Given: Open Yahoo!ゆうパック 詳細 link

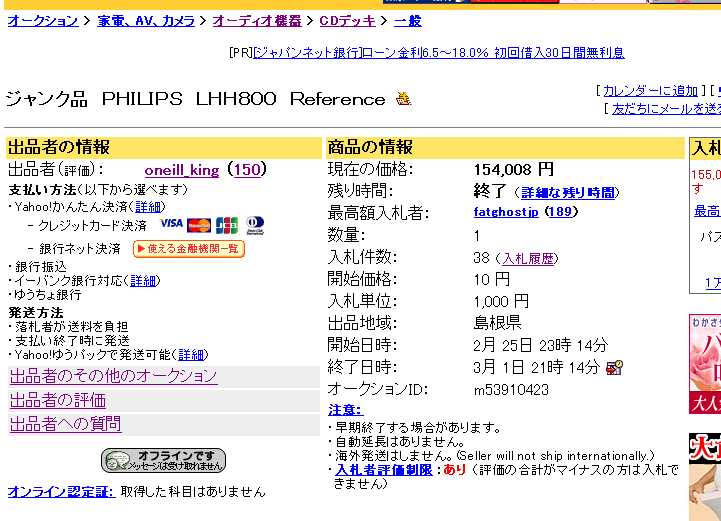Looking at the screenshot, I should coord(191,355).
